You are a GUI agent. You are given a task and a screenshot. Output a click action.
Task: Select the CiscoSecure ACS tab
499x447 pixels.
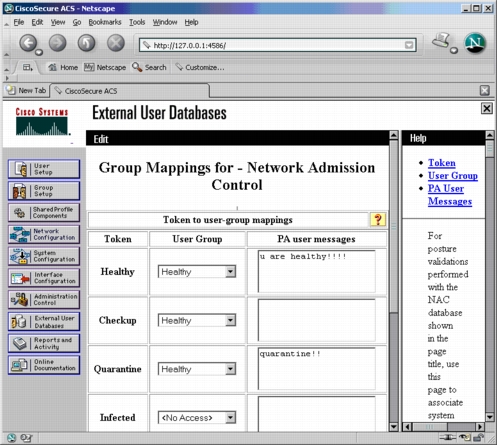130,91
